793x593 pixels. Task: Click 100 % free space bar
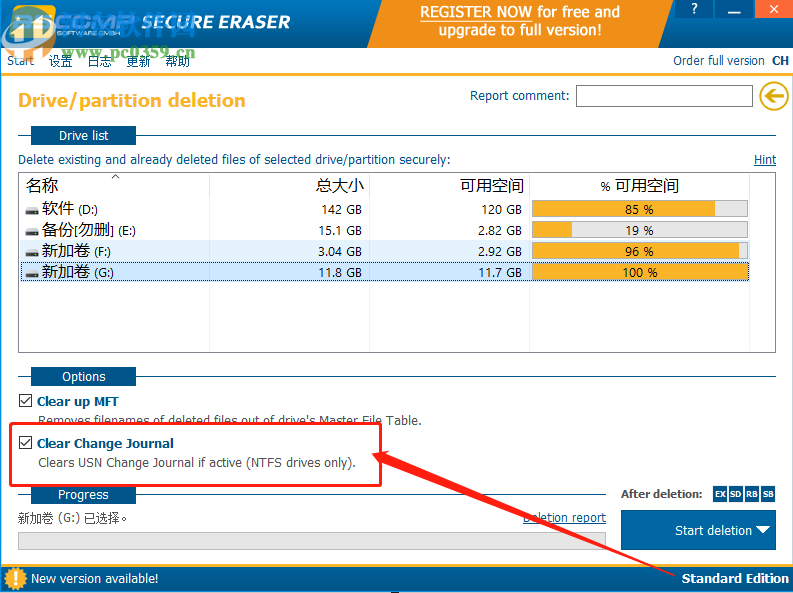point(640,272)
